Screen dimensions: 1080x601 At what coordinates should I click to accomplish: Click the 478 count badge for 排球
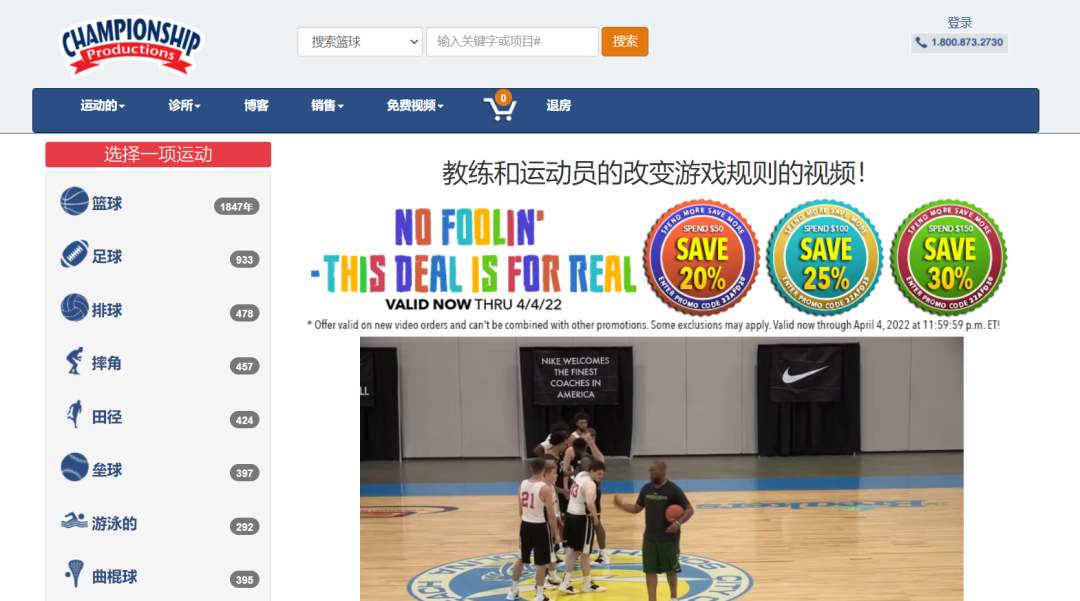point(245,313)
